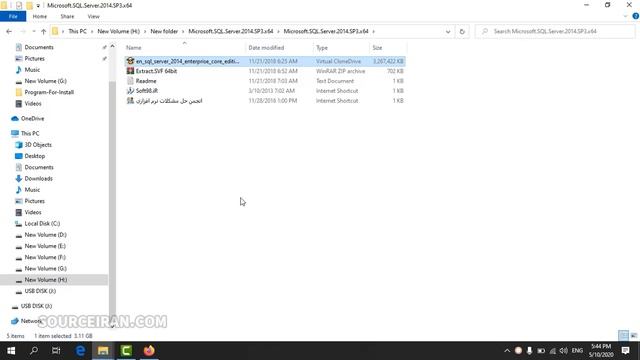This screenshot has height=360, width=640.
Task: Select the Extract.SVF 64bit archive icon
Action: coord(130,71)
